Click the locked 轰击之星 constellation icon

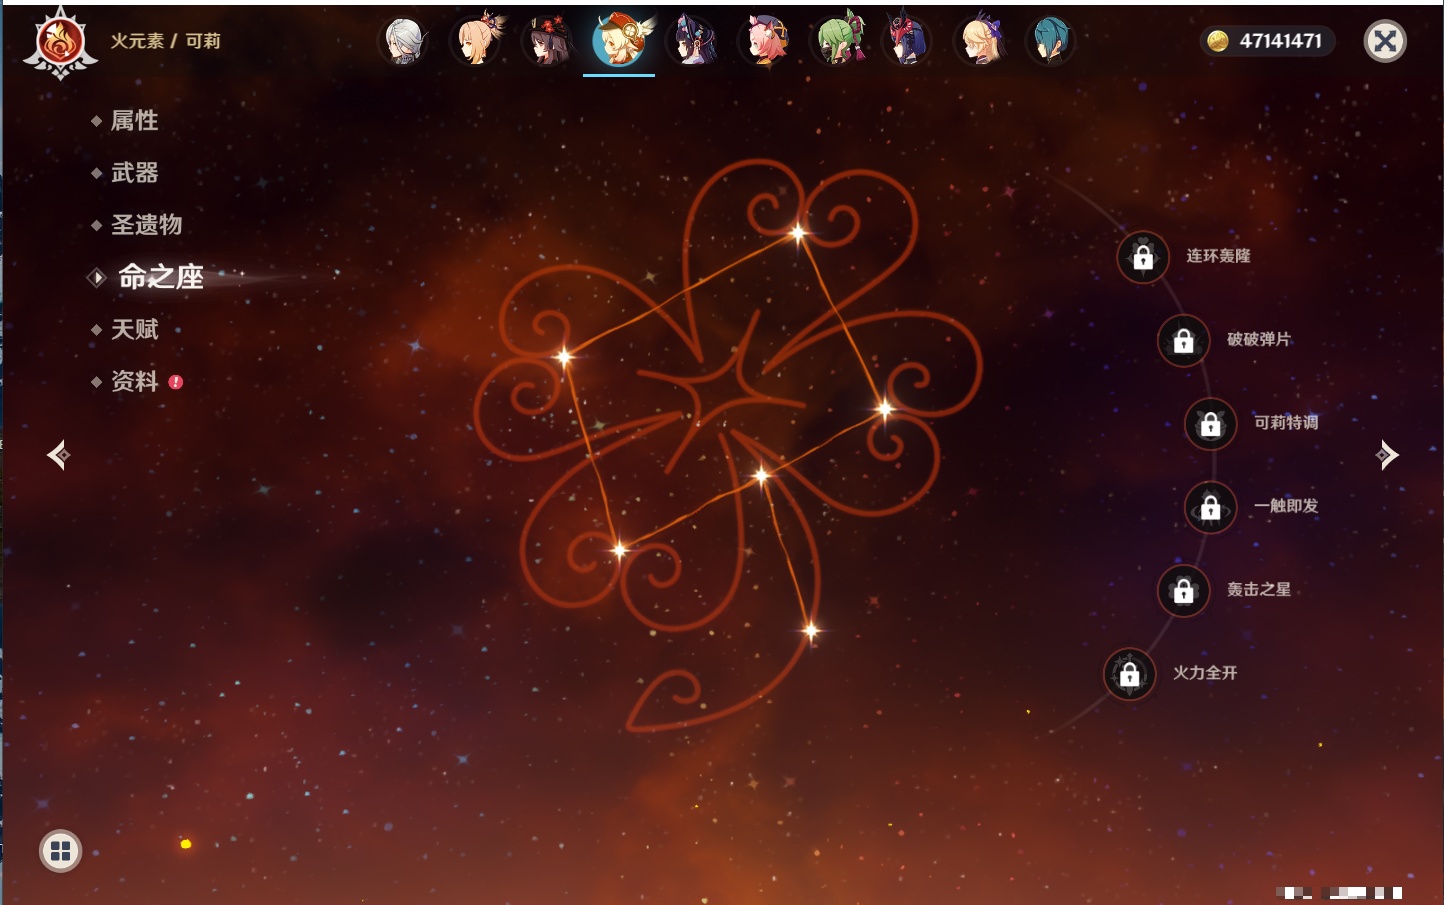tap(1184, 591)
